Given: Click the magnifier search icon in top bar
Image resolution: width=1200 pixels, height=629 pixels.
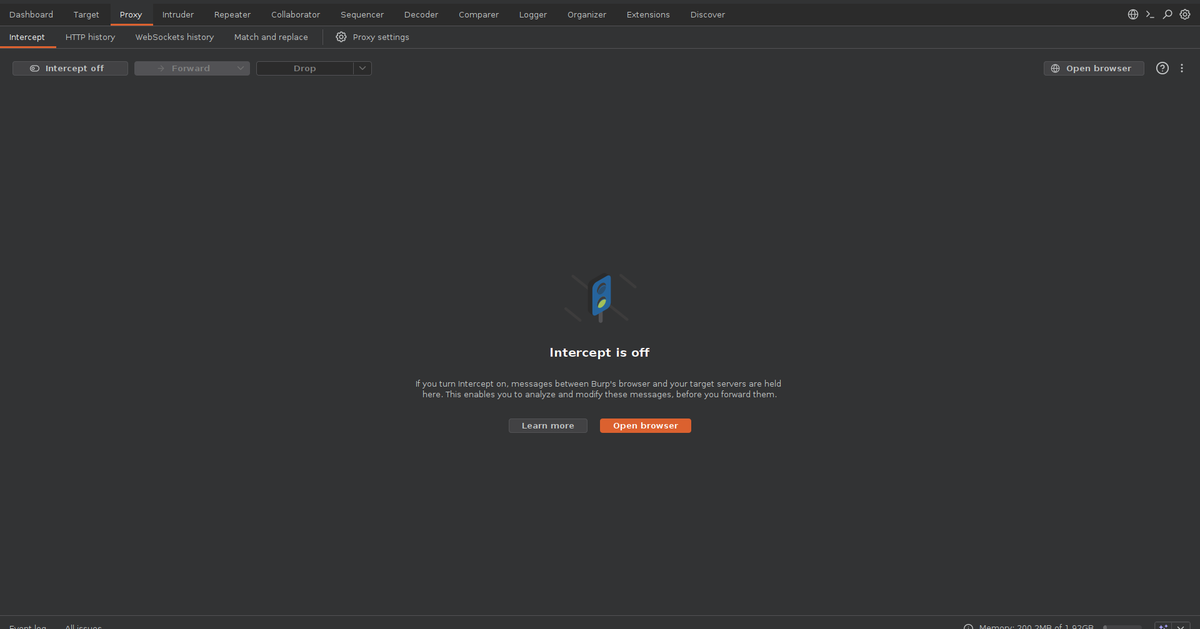Looking at the screenshot, I should [x=1167, y=15].
